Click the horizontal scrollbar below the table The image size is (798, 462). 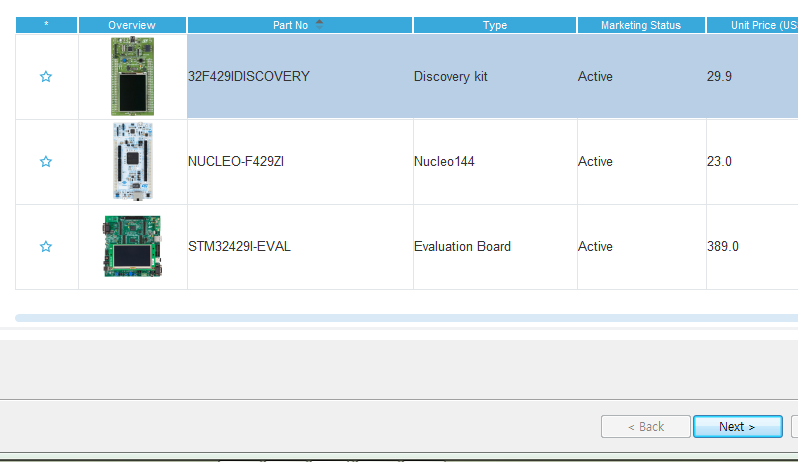(x=406, y=318)
